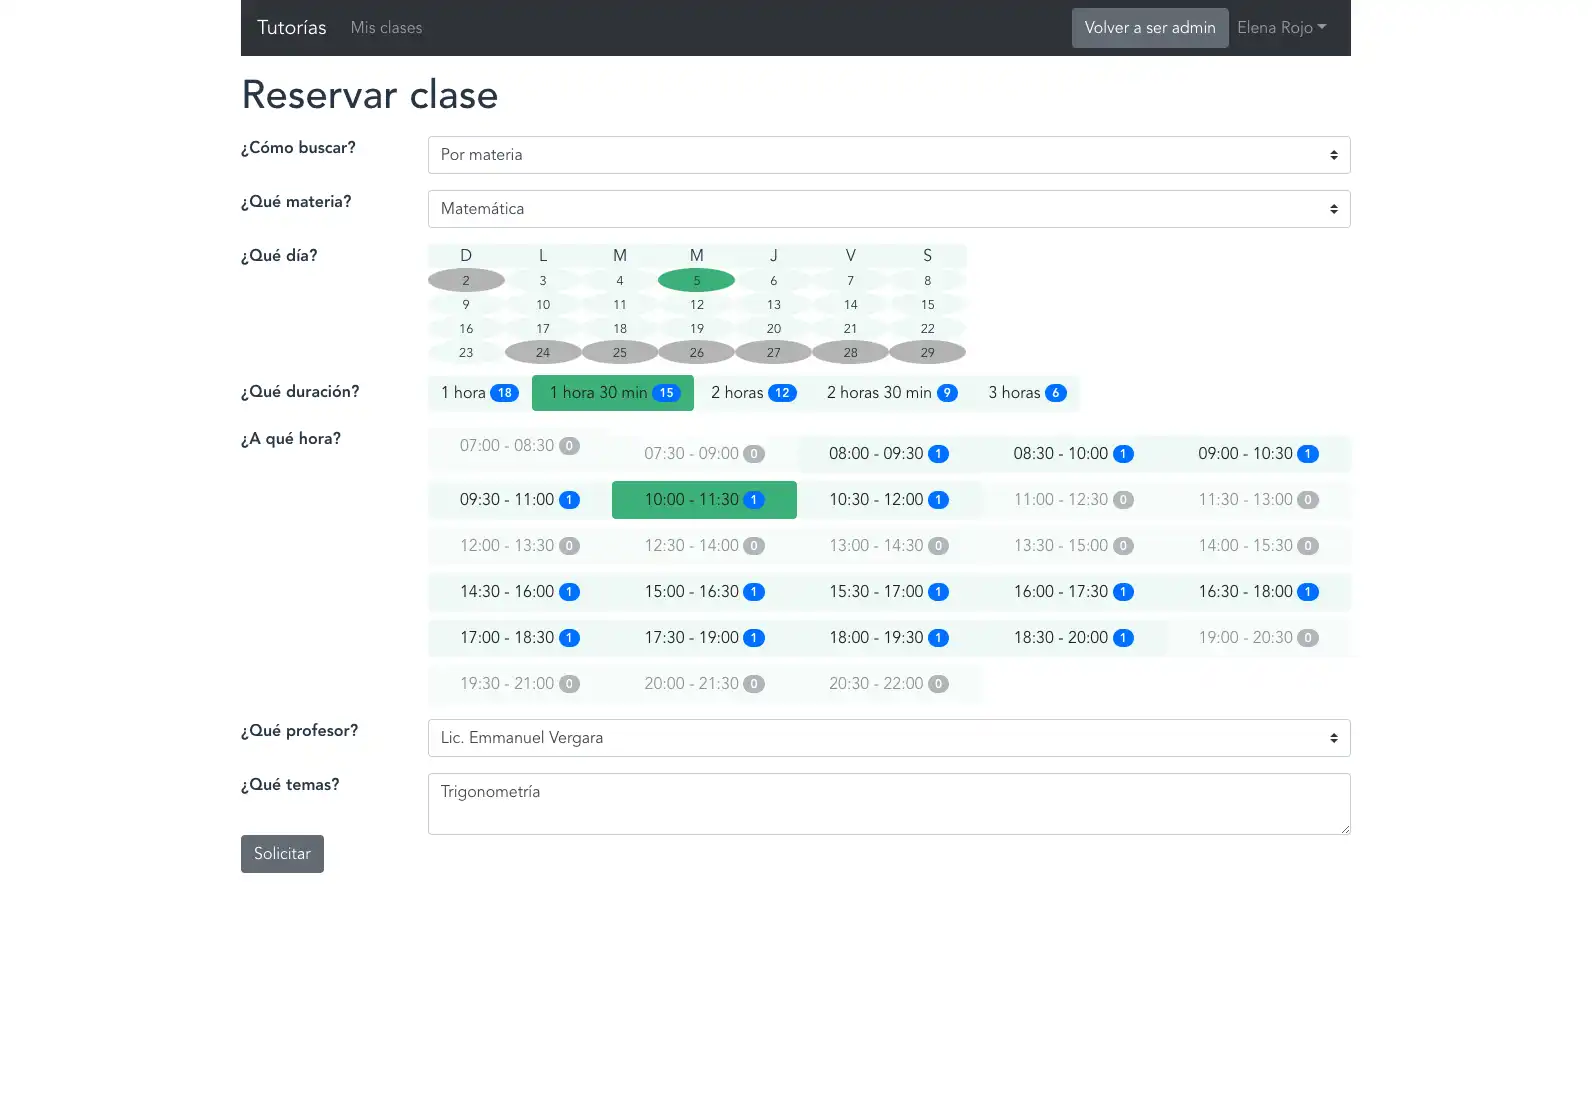This screenshot has height=1093, width=1592.
Task: Click the 'Volver a ser admin' button
Action: tap(1150, 28)
